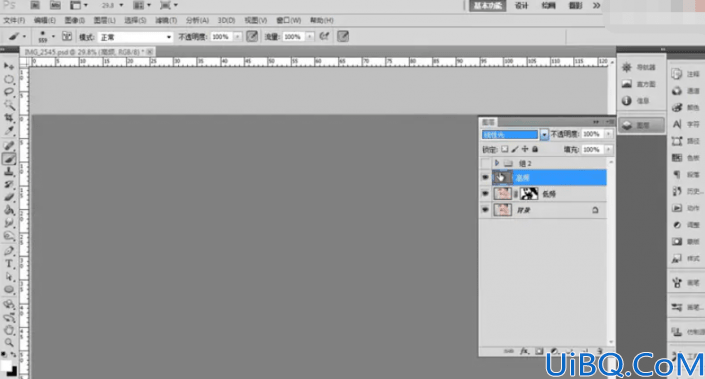Click the foreground color swatch

[x=6, y=366]
